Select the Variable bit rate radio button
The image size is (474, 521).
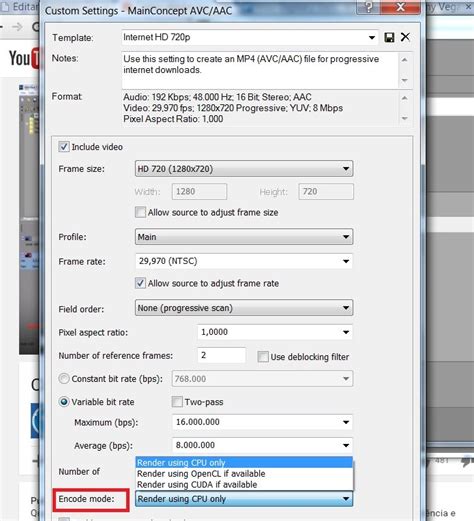pos(64,402)
